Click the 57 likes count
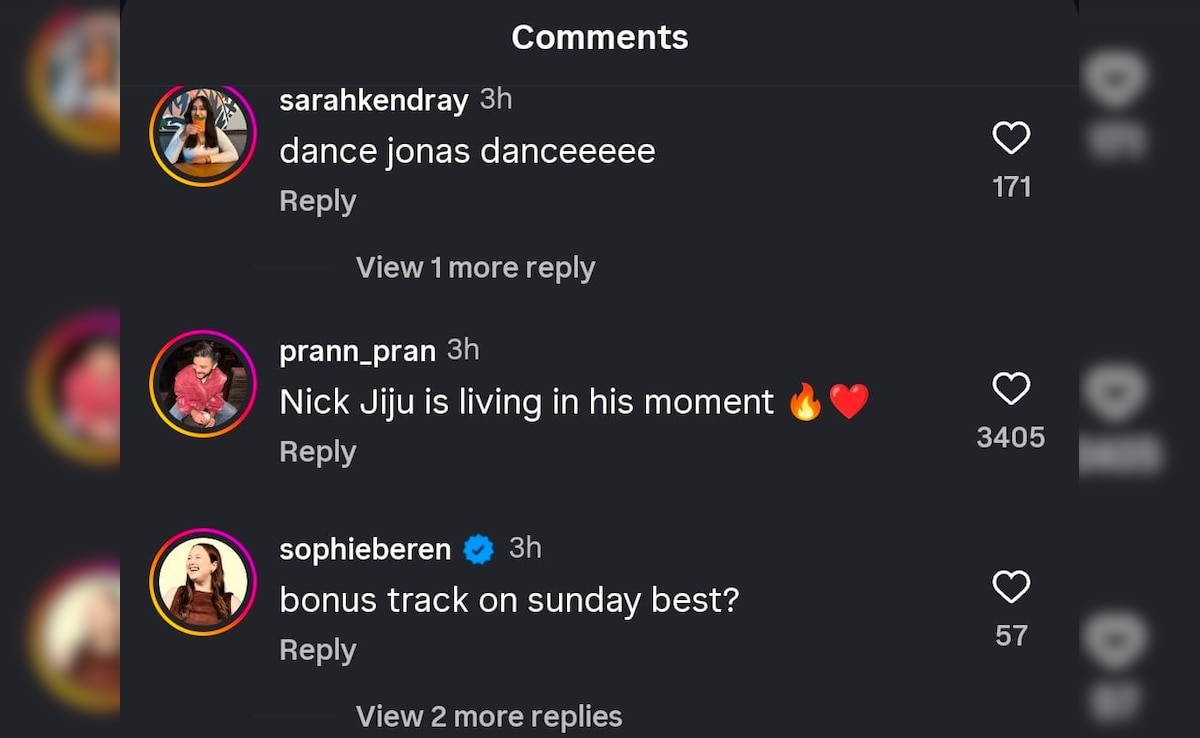The width and height of the screenshot is (1200, 738). tap(1011, 635)
